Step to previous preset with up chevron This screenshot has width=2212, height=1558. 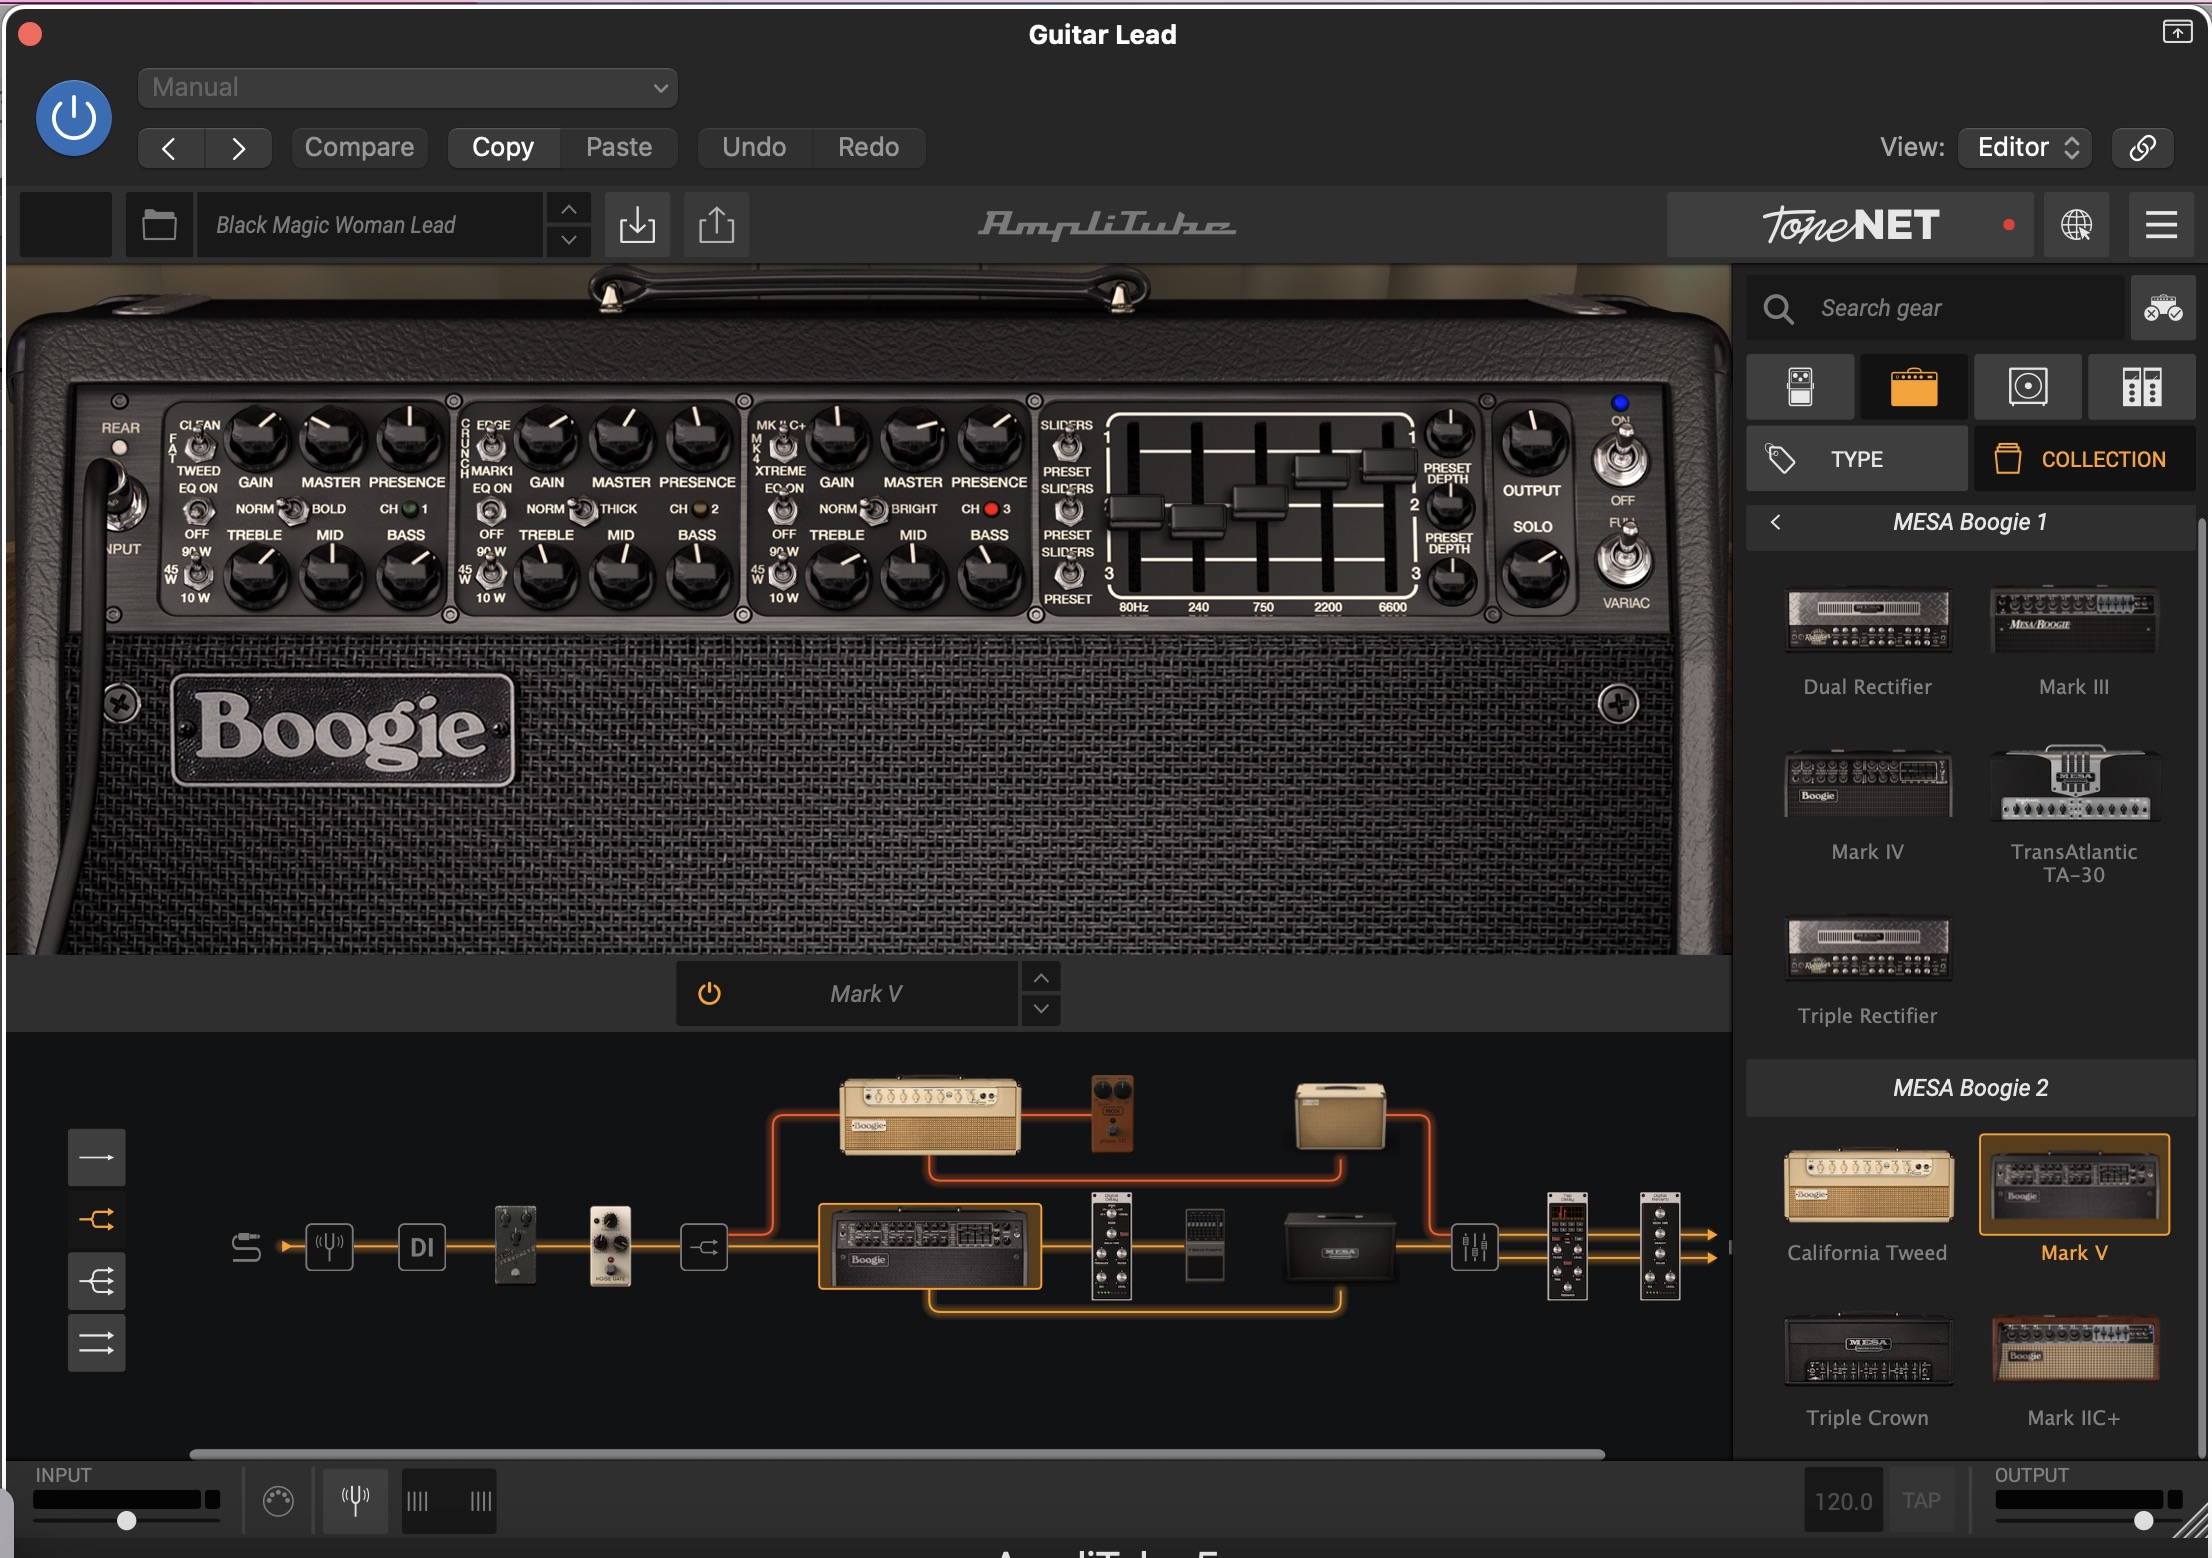[568, 210]
